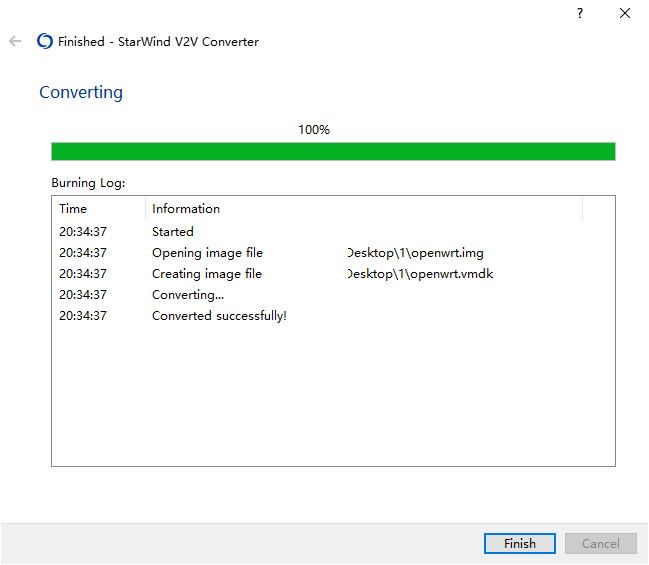649x565 pixels.
Task: Close the converter window
Action: [x=625, y=13]
